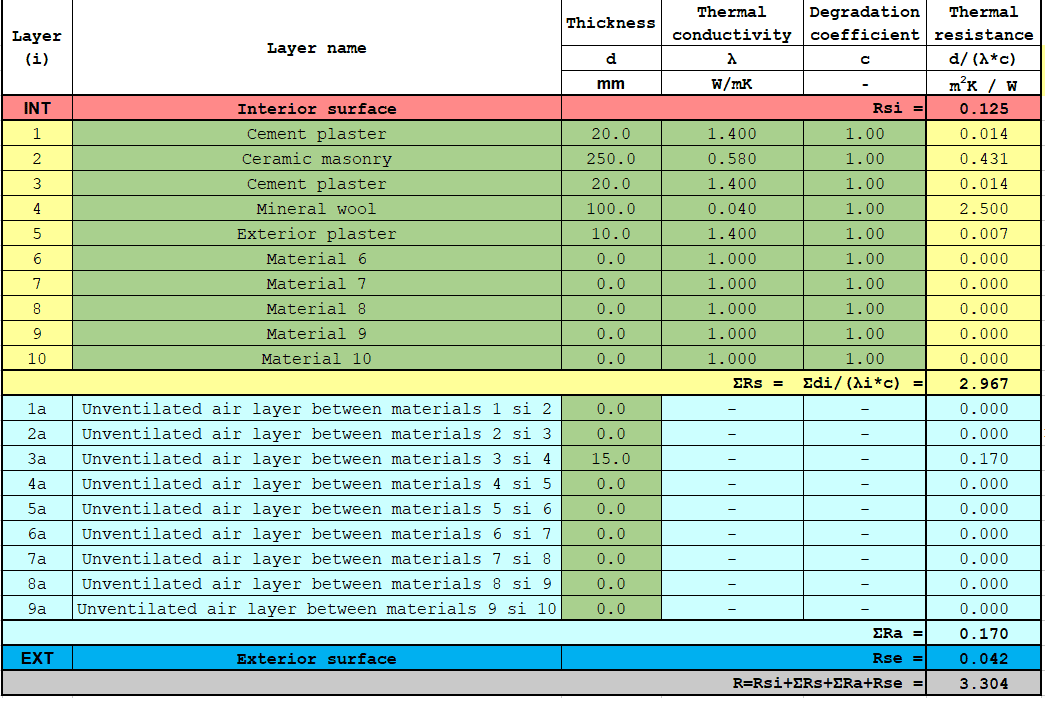1045x706 pixels.
Task: Click air layer 3a thickness cell 15.0
Action: [611, 459]
